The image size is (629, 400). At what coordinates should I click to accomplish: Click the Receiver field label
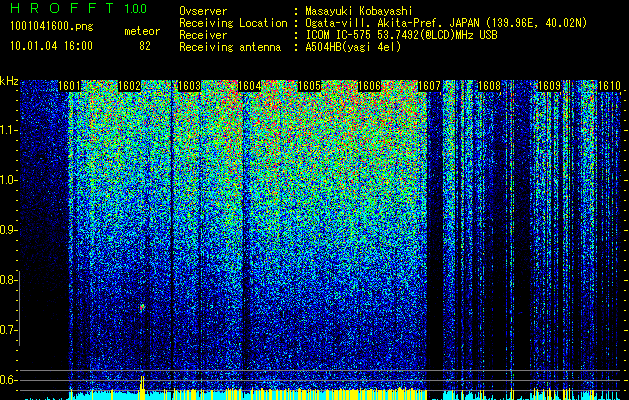click(x=203, y=35)
